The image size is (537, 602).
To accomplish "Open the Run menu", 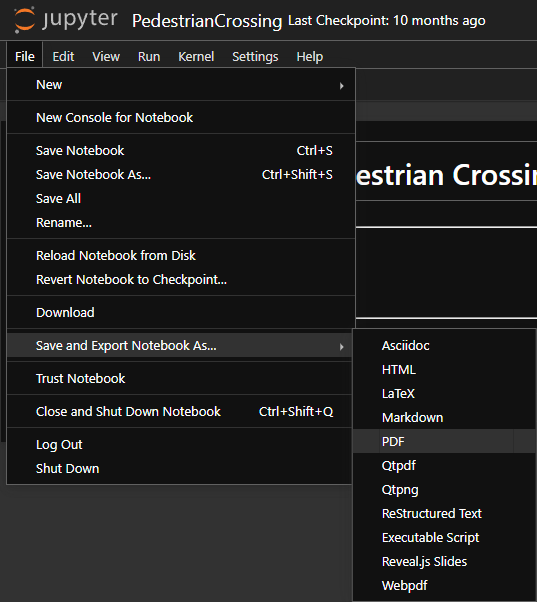I will (x=149, y=56).
